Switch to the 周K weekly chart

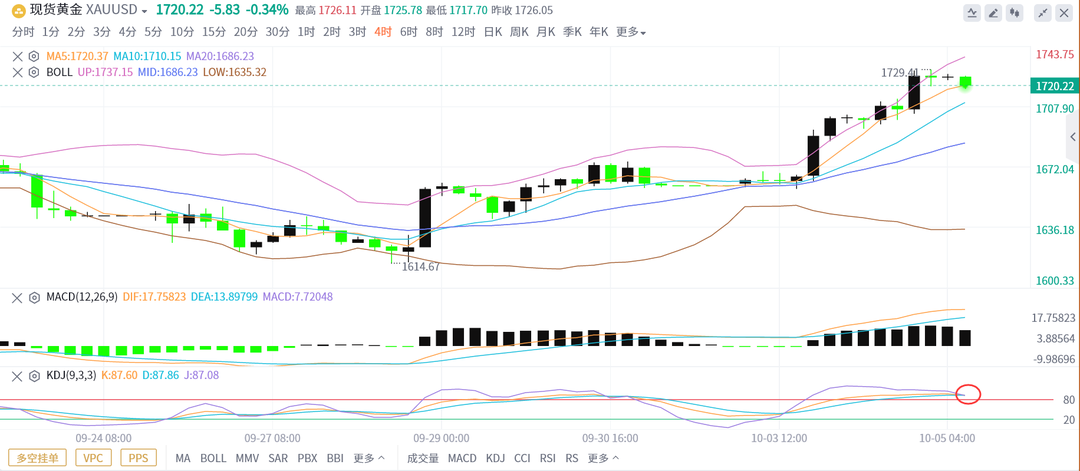pos(519,32)
